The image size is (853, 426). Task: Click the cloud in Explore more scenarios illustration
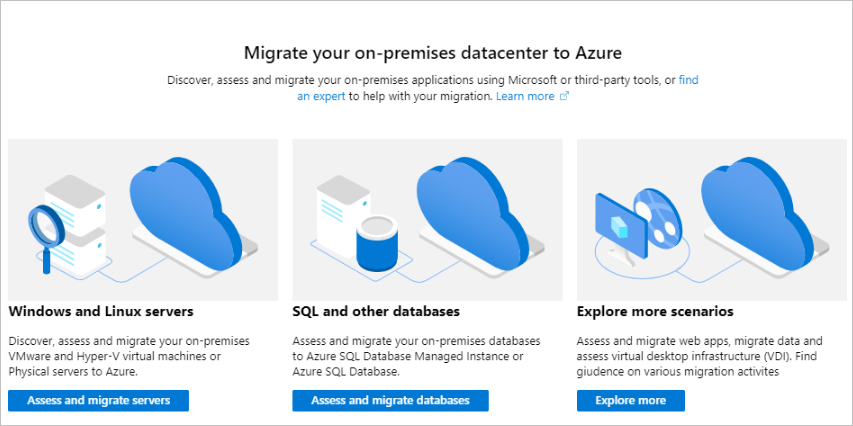[x=756, y=208]
